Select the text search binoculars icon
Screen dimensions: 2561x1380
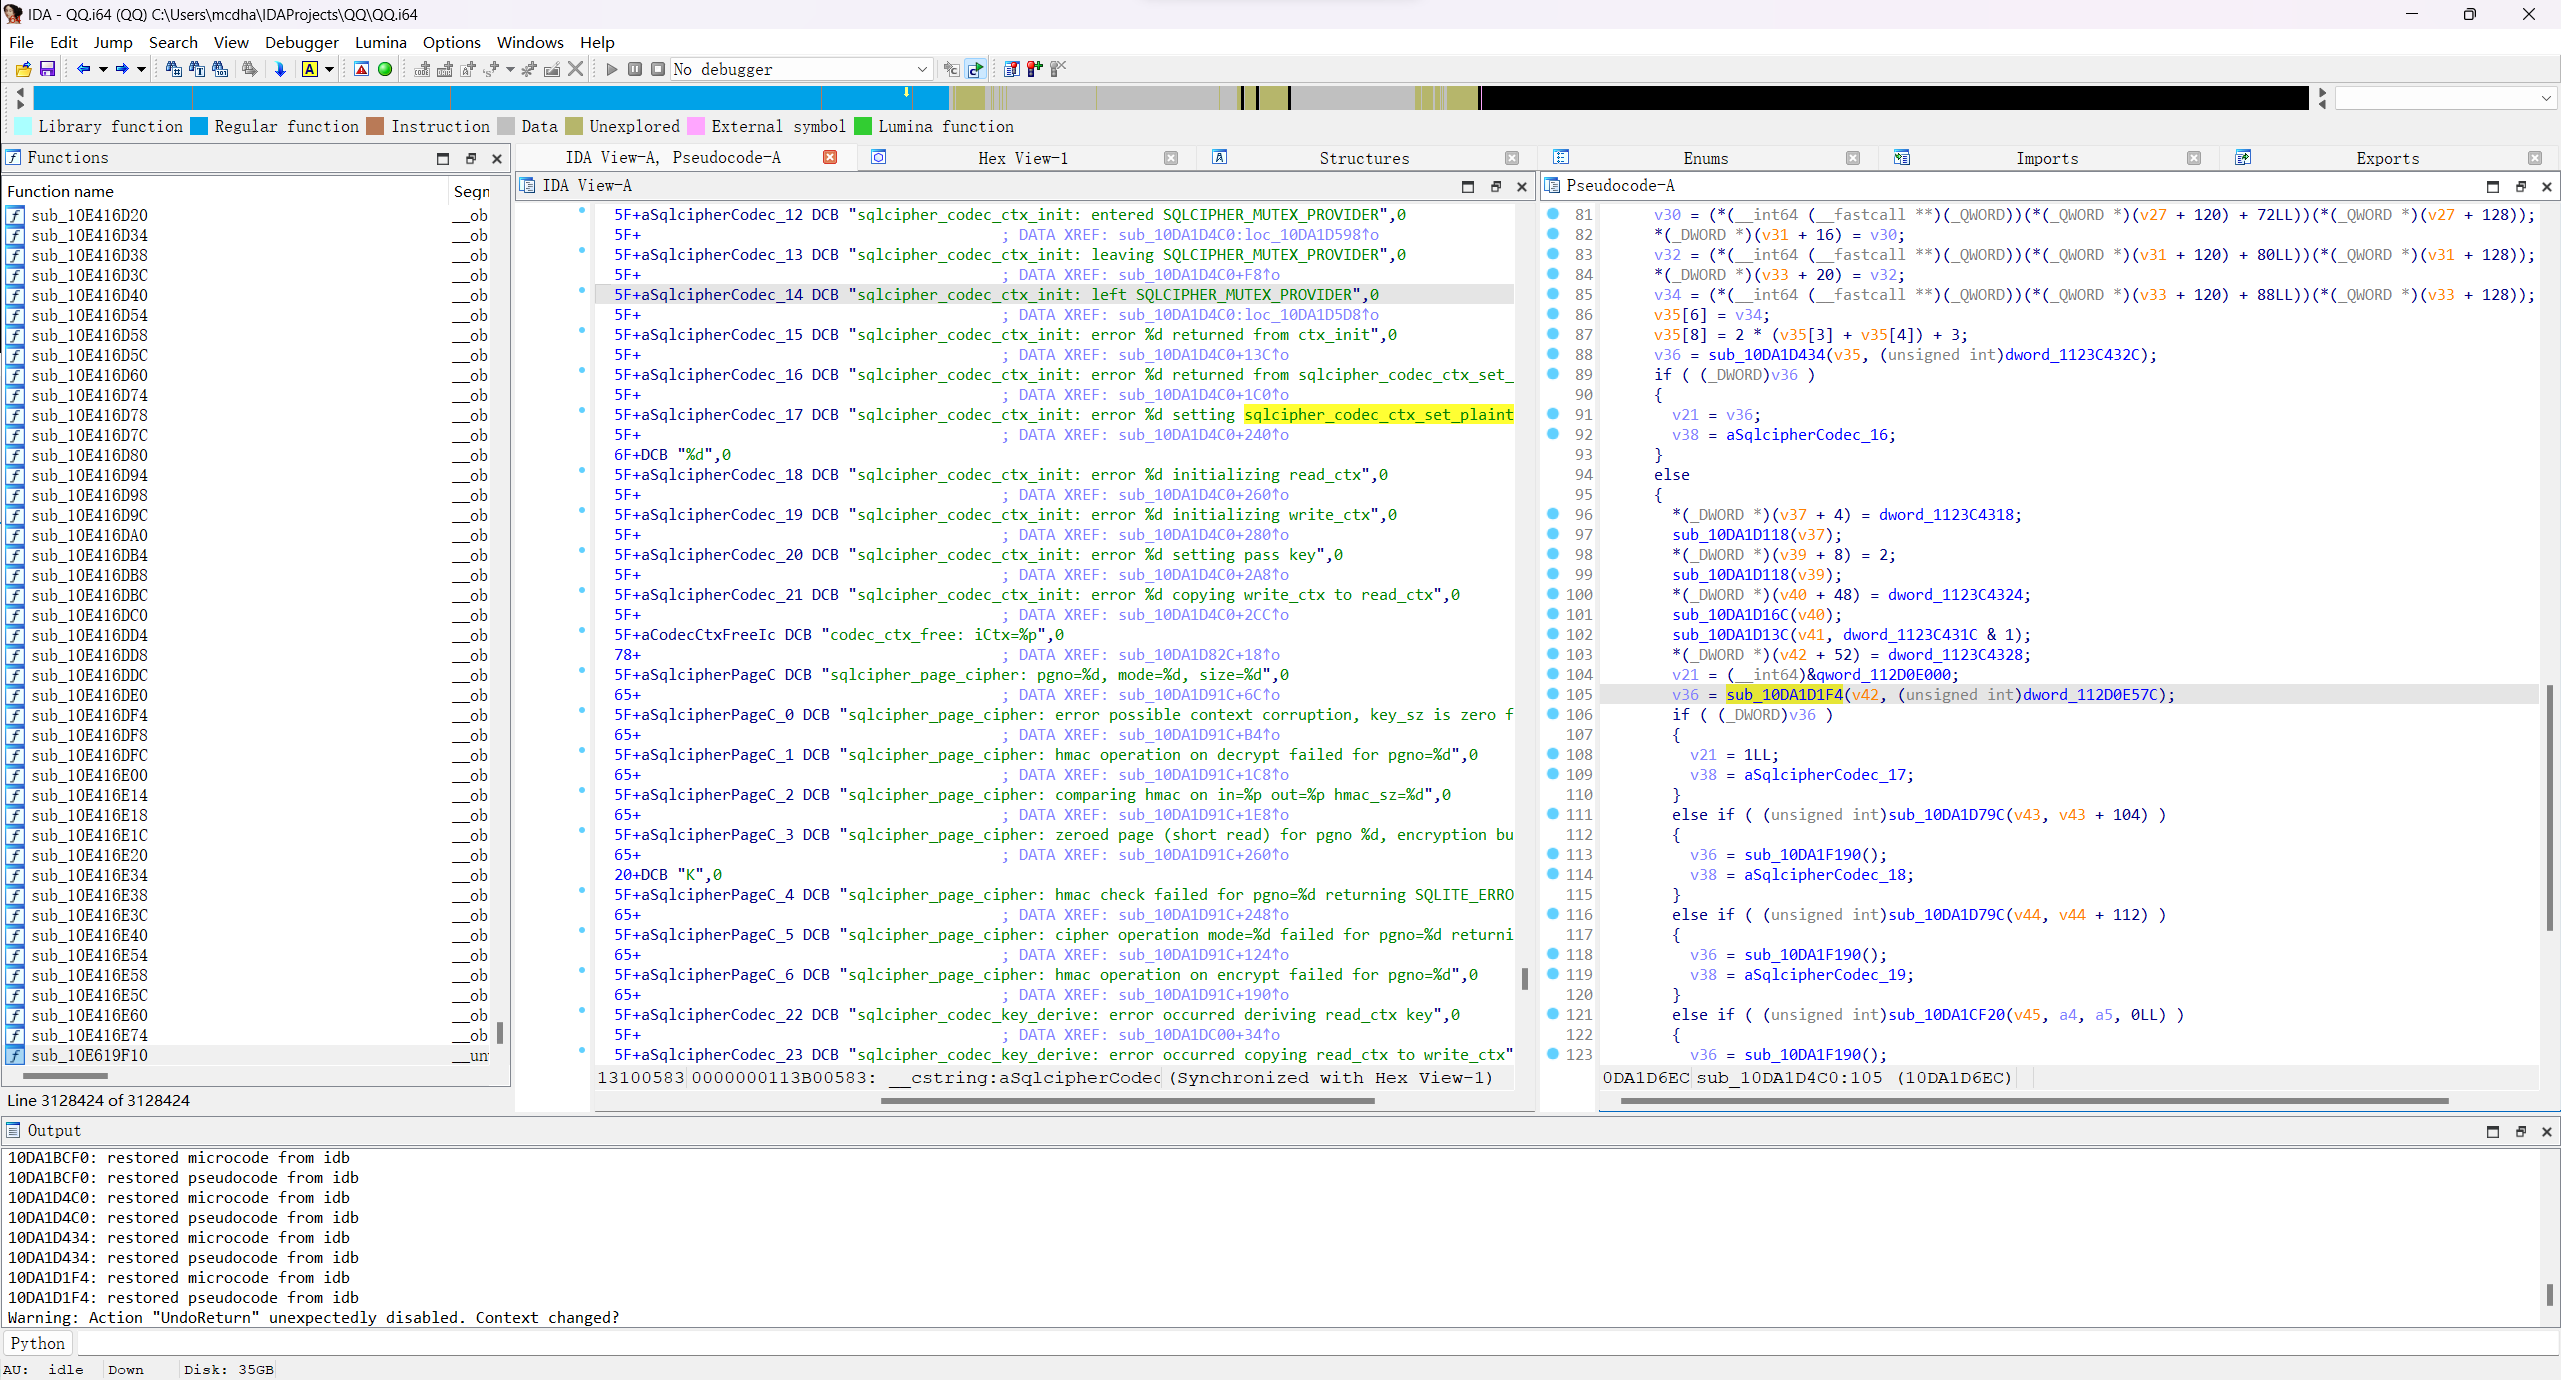[198, 69]
